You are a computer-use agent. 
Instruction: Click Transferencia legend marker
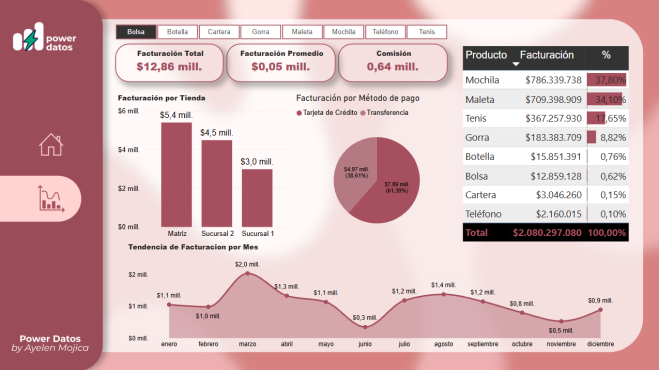(363, 113)
